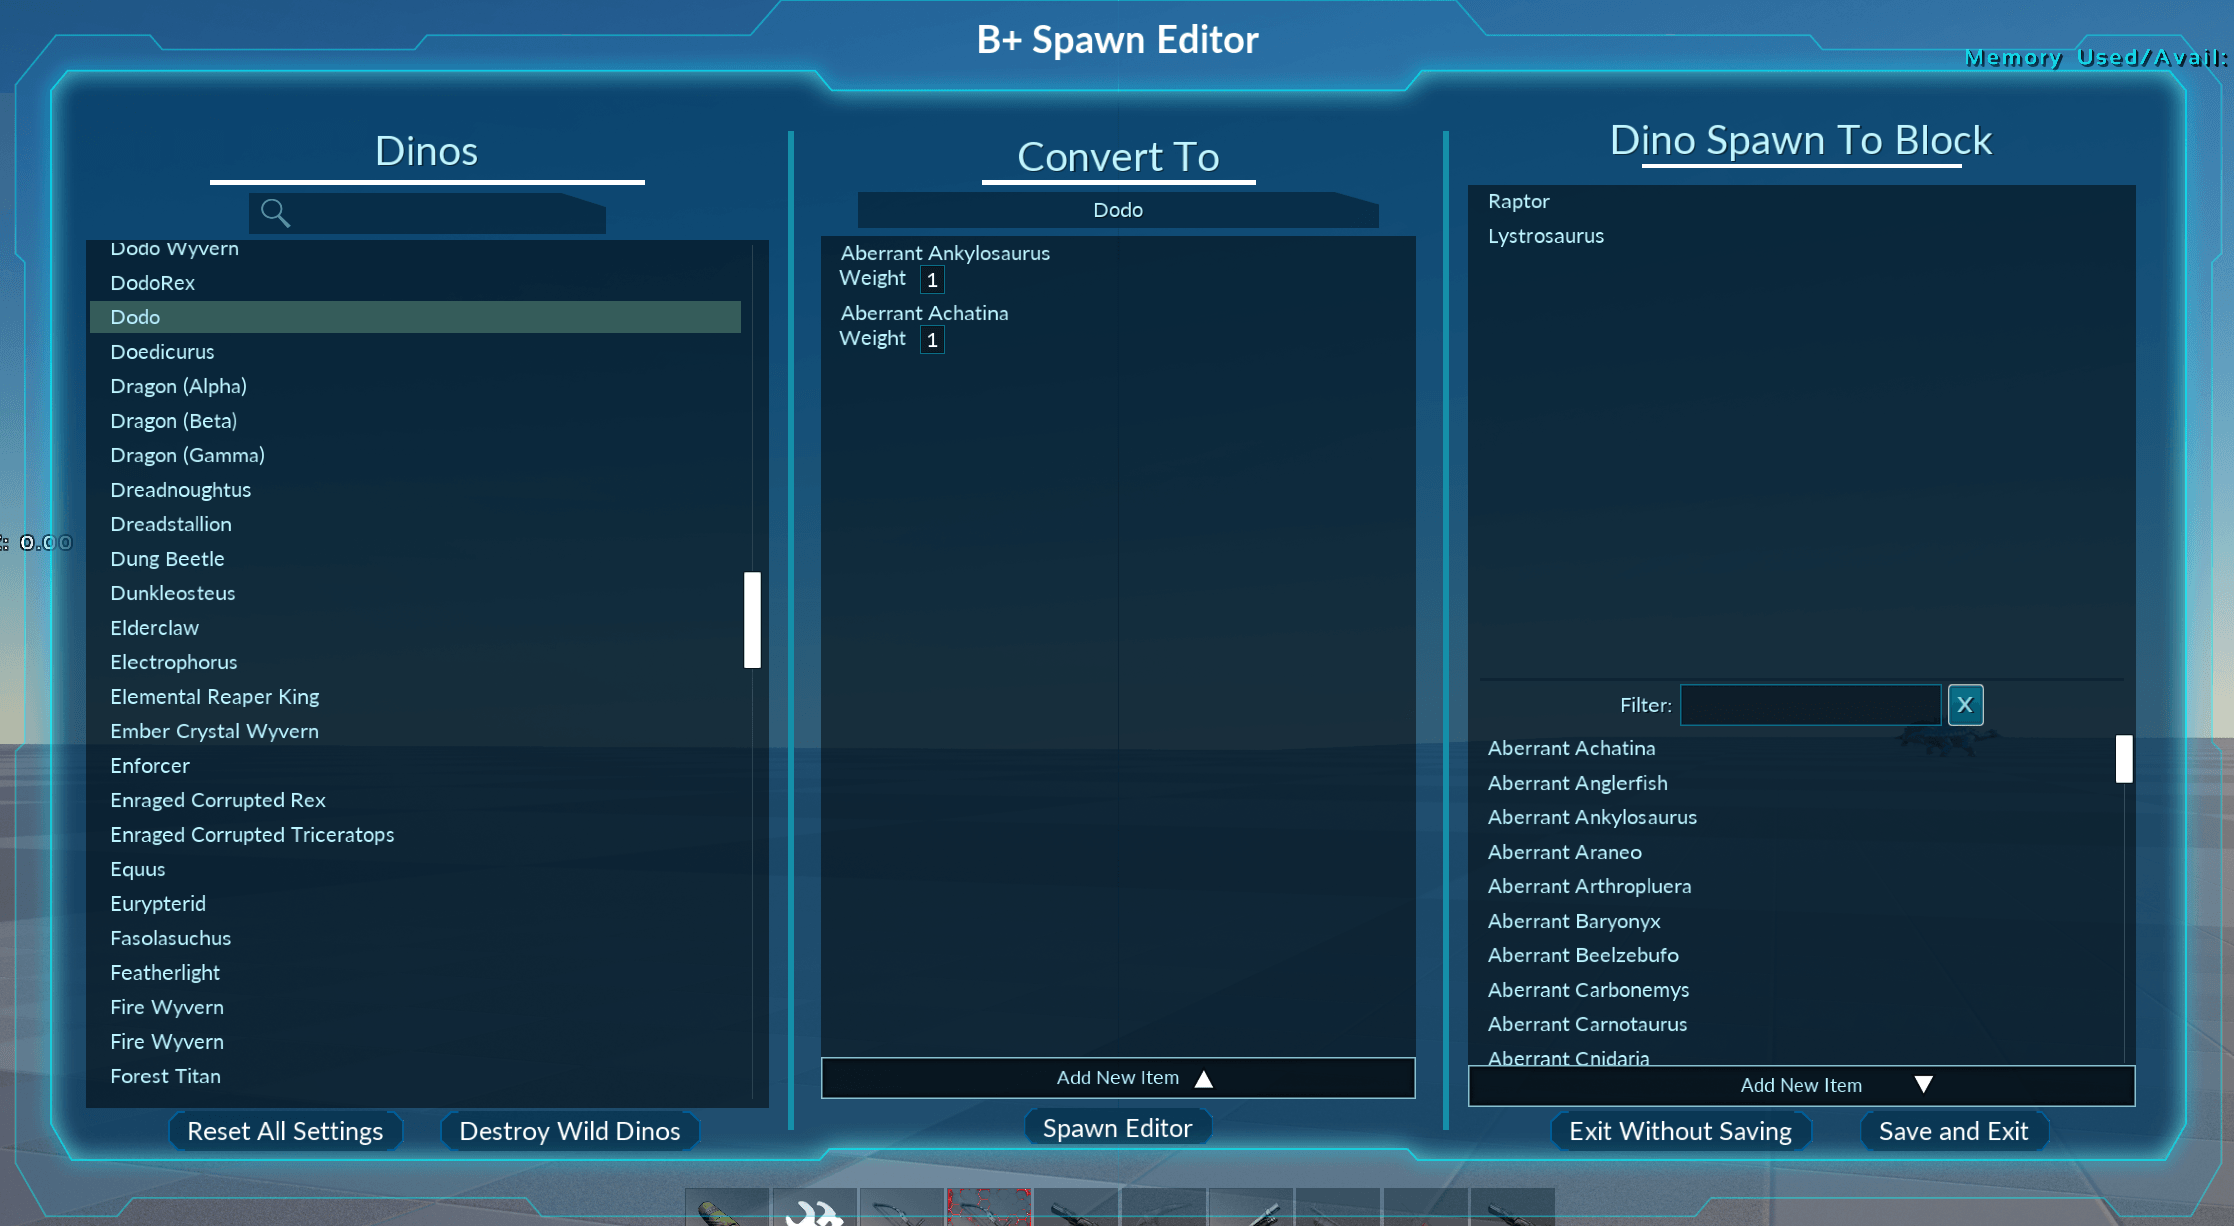Image resolution: width=2234 pixels, height=1226 pixels.
Task: Expand Convert To Add New Item arrow
Action: pyautogui.click(x=1204, y=1078)
